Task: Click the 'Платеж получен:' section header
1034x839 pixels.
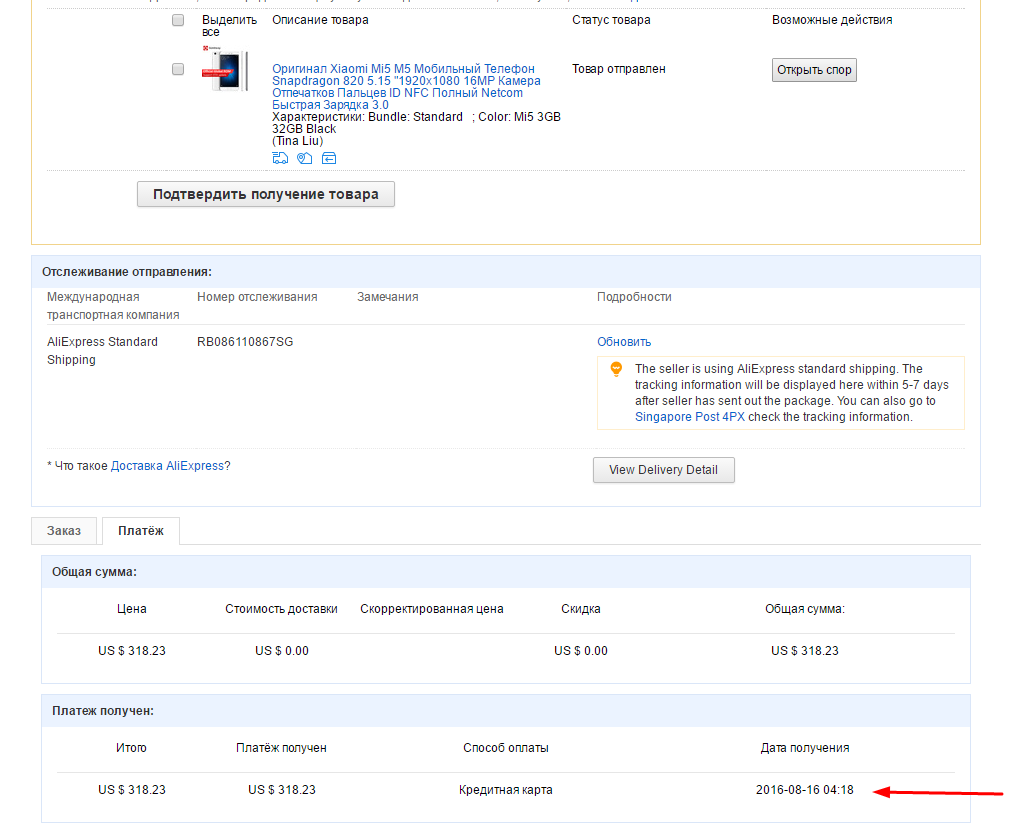Action: (x=103, y=711)
